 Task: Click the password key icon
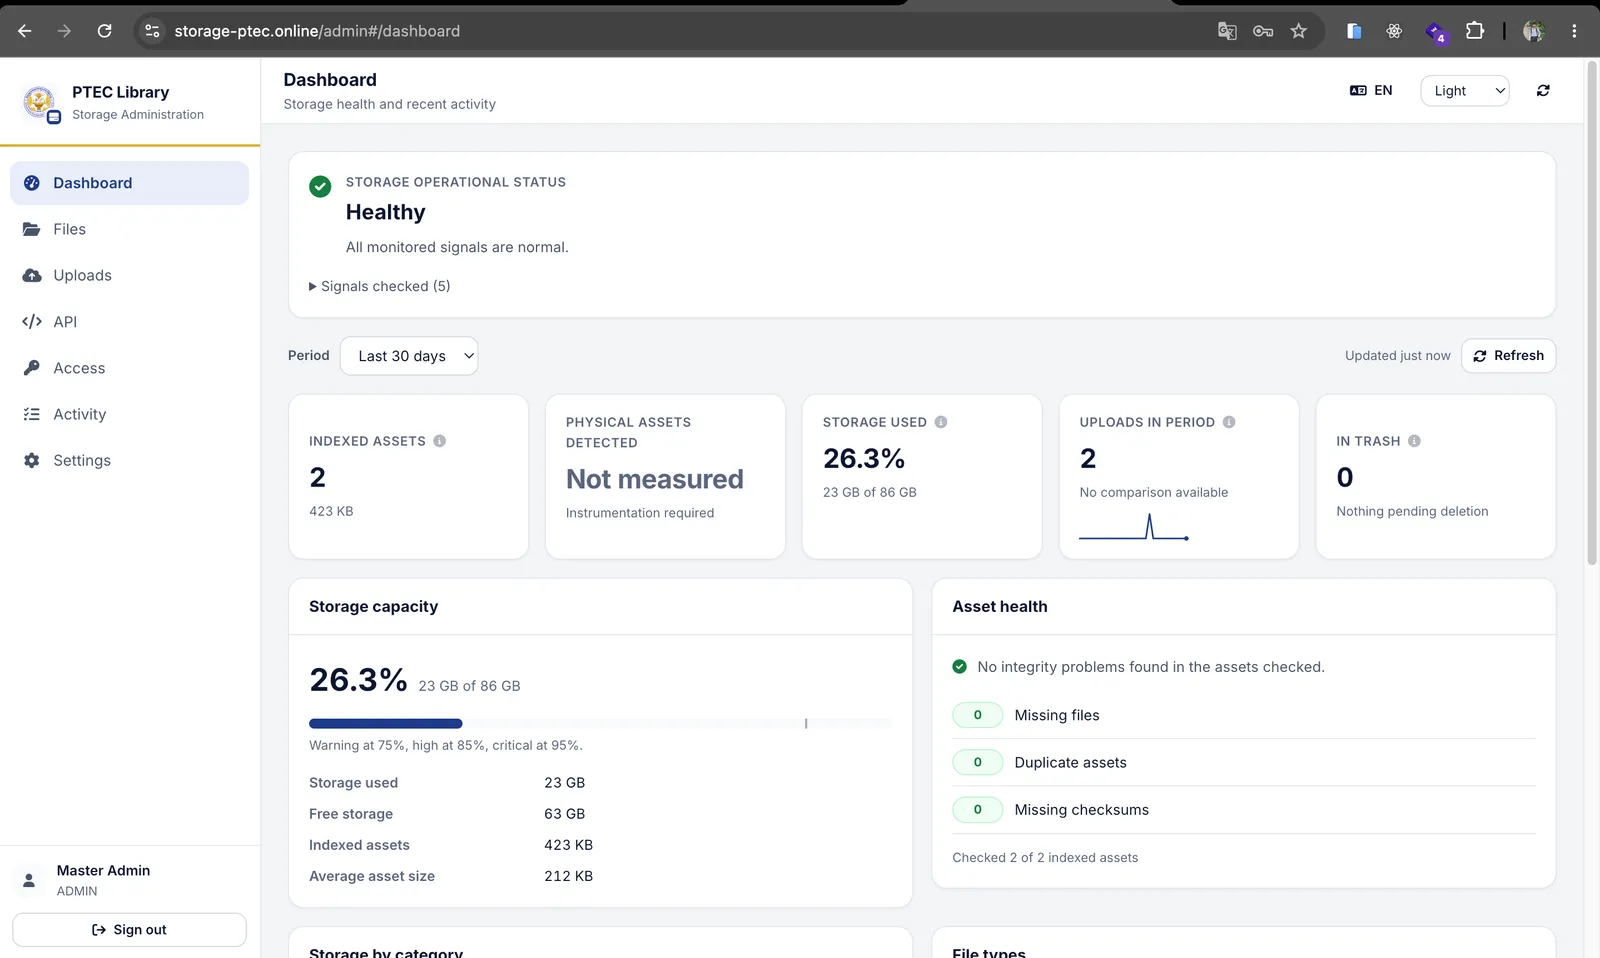pos(1263,31)
